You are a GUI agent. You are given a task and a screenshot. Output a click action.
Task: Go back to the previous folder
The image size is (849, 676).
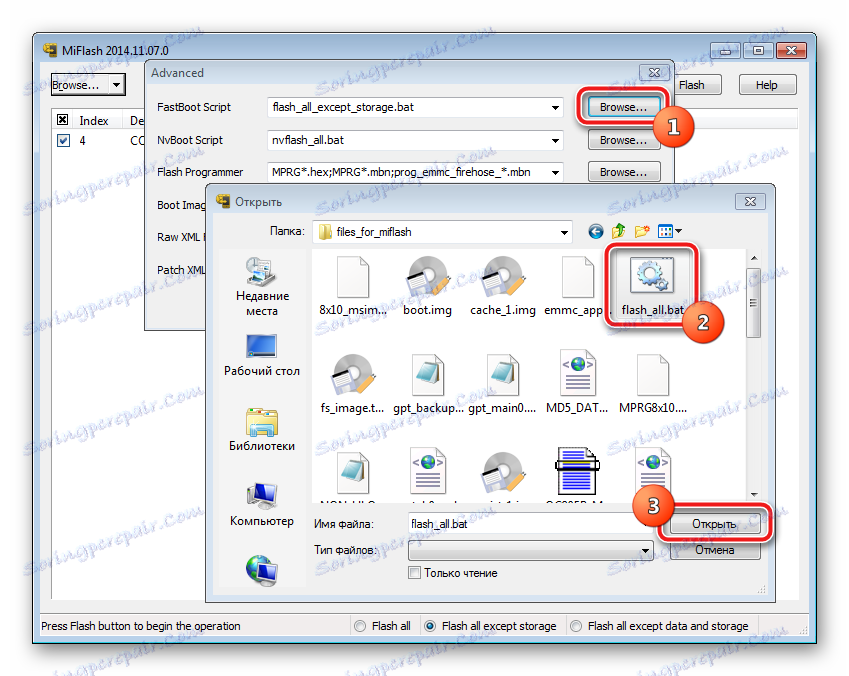(x=596, y=232)
